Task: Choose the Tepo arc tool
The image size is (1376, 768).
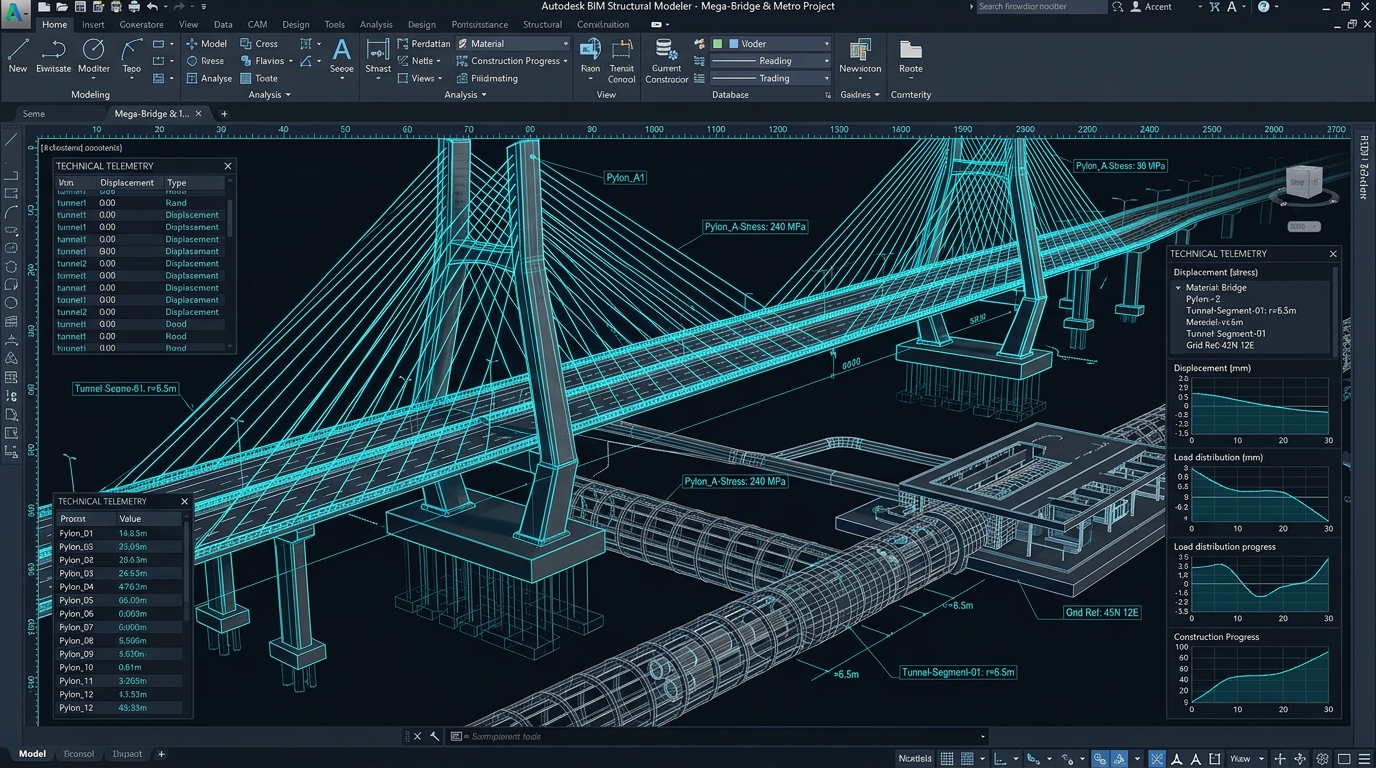Action: 132,56
